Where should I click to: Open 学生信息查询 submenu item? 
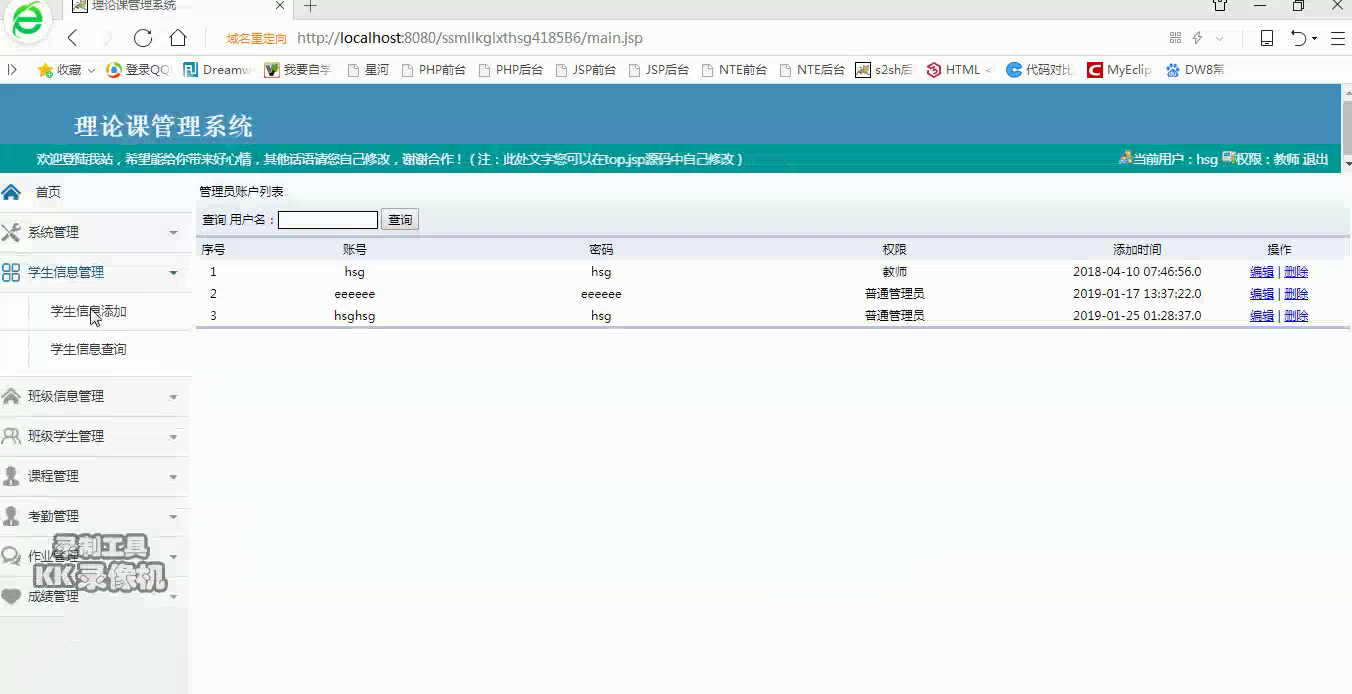point(88,349)
